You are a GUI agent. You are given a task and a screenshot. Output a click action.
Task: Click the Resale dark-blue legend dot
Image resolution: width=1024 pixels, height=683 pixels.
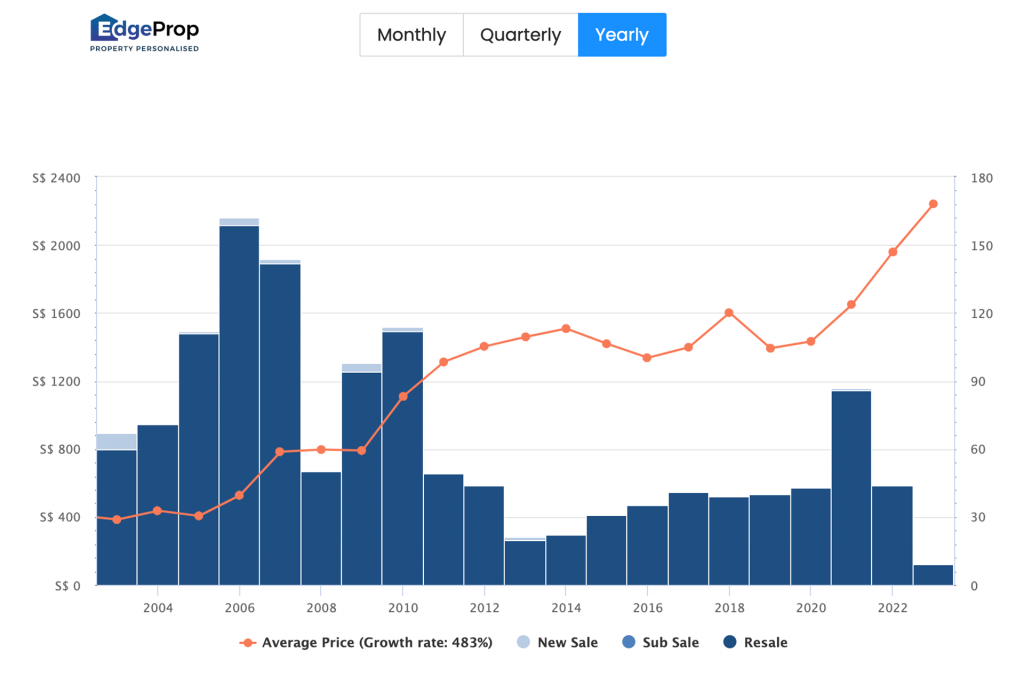tap(727, 643)
